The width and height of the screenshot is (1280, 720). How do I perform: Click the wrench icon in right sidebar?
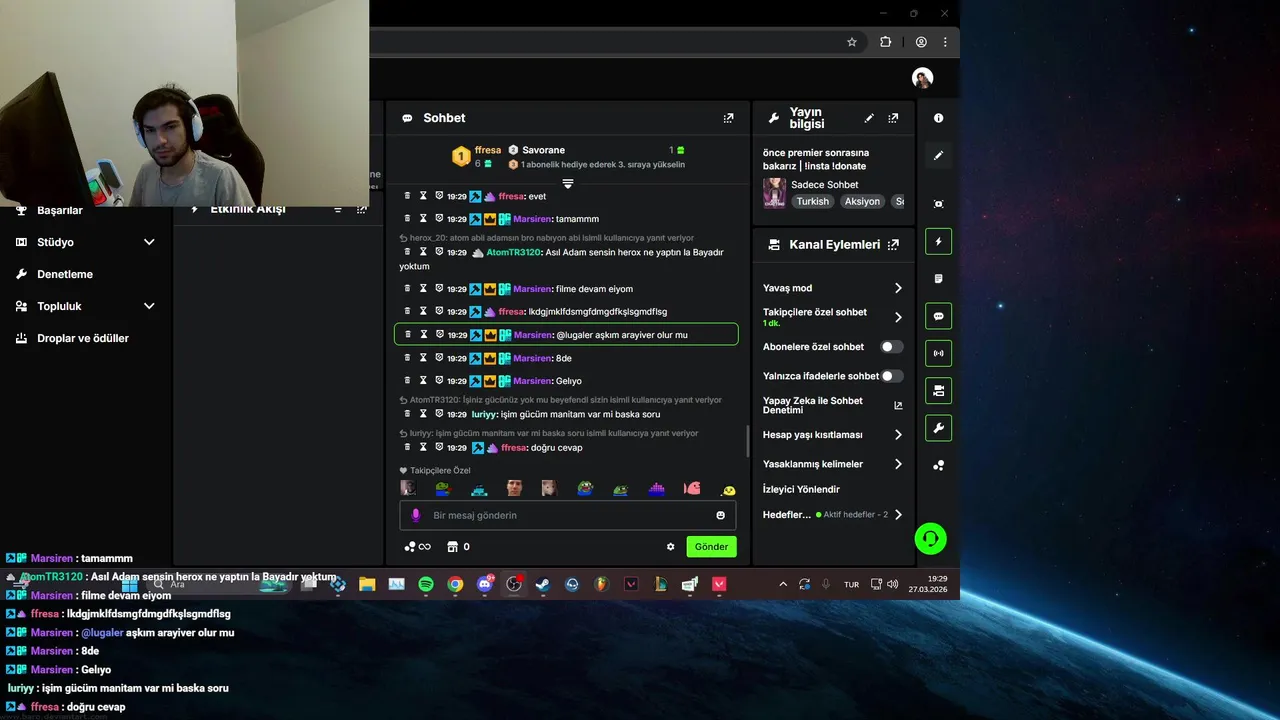click(x=938, y=428)
